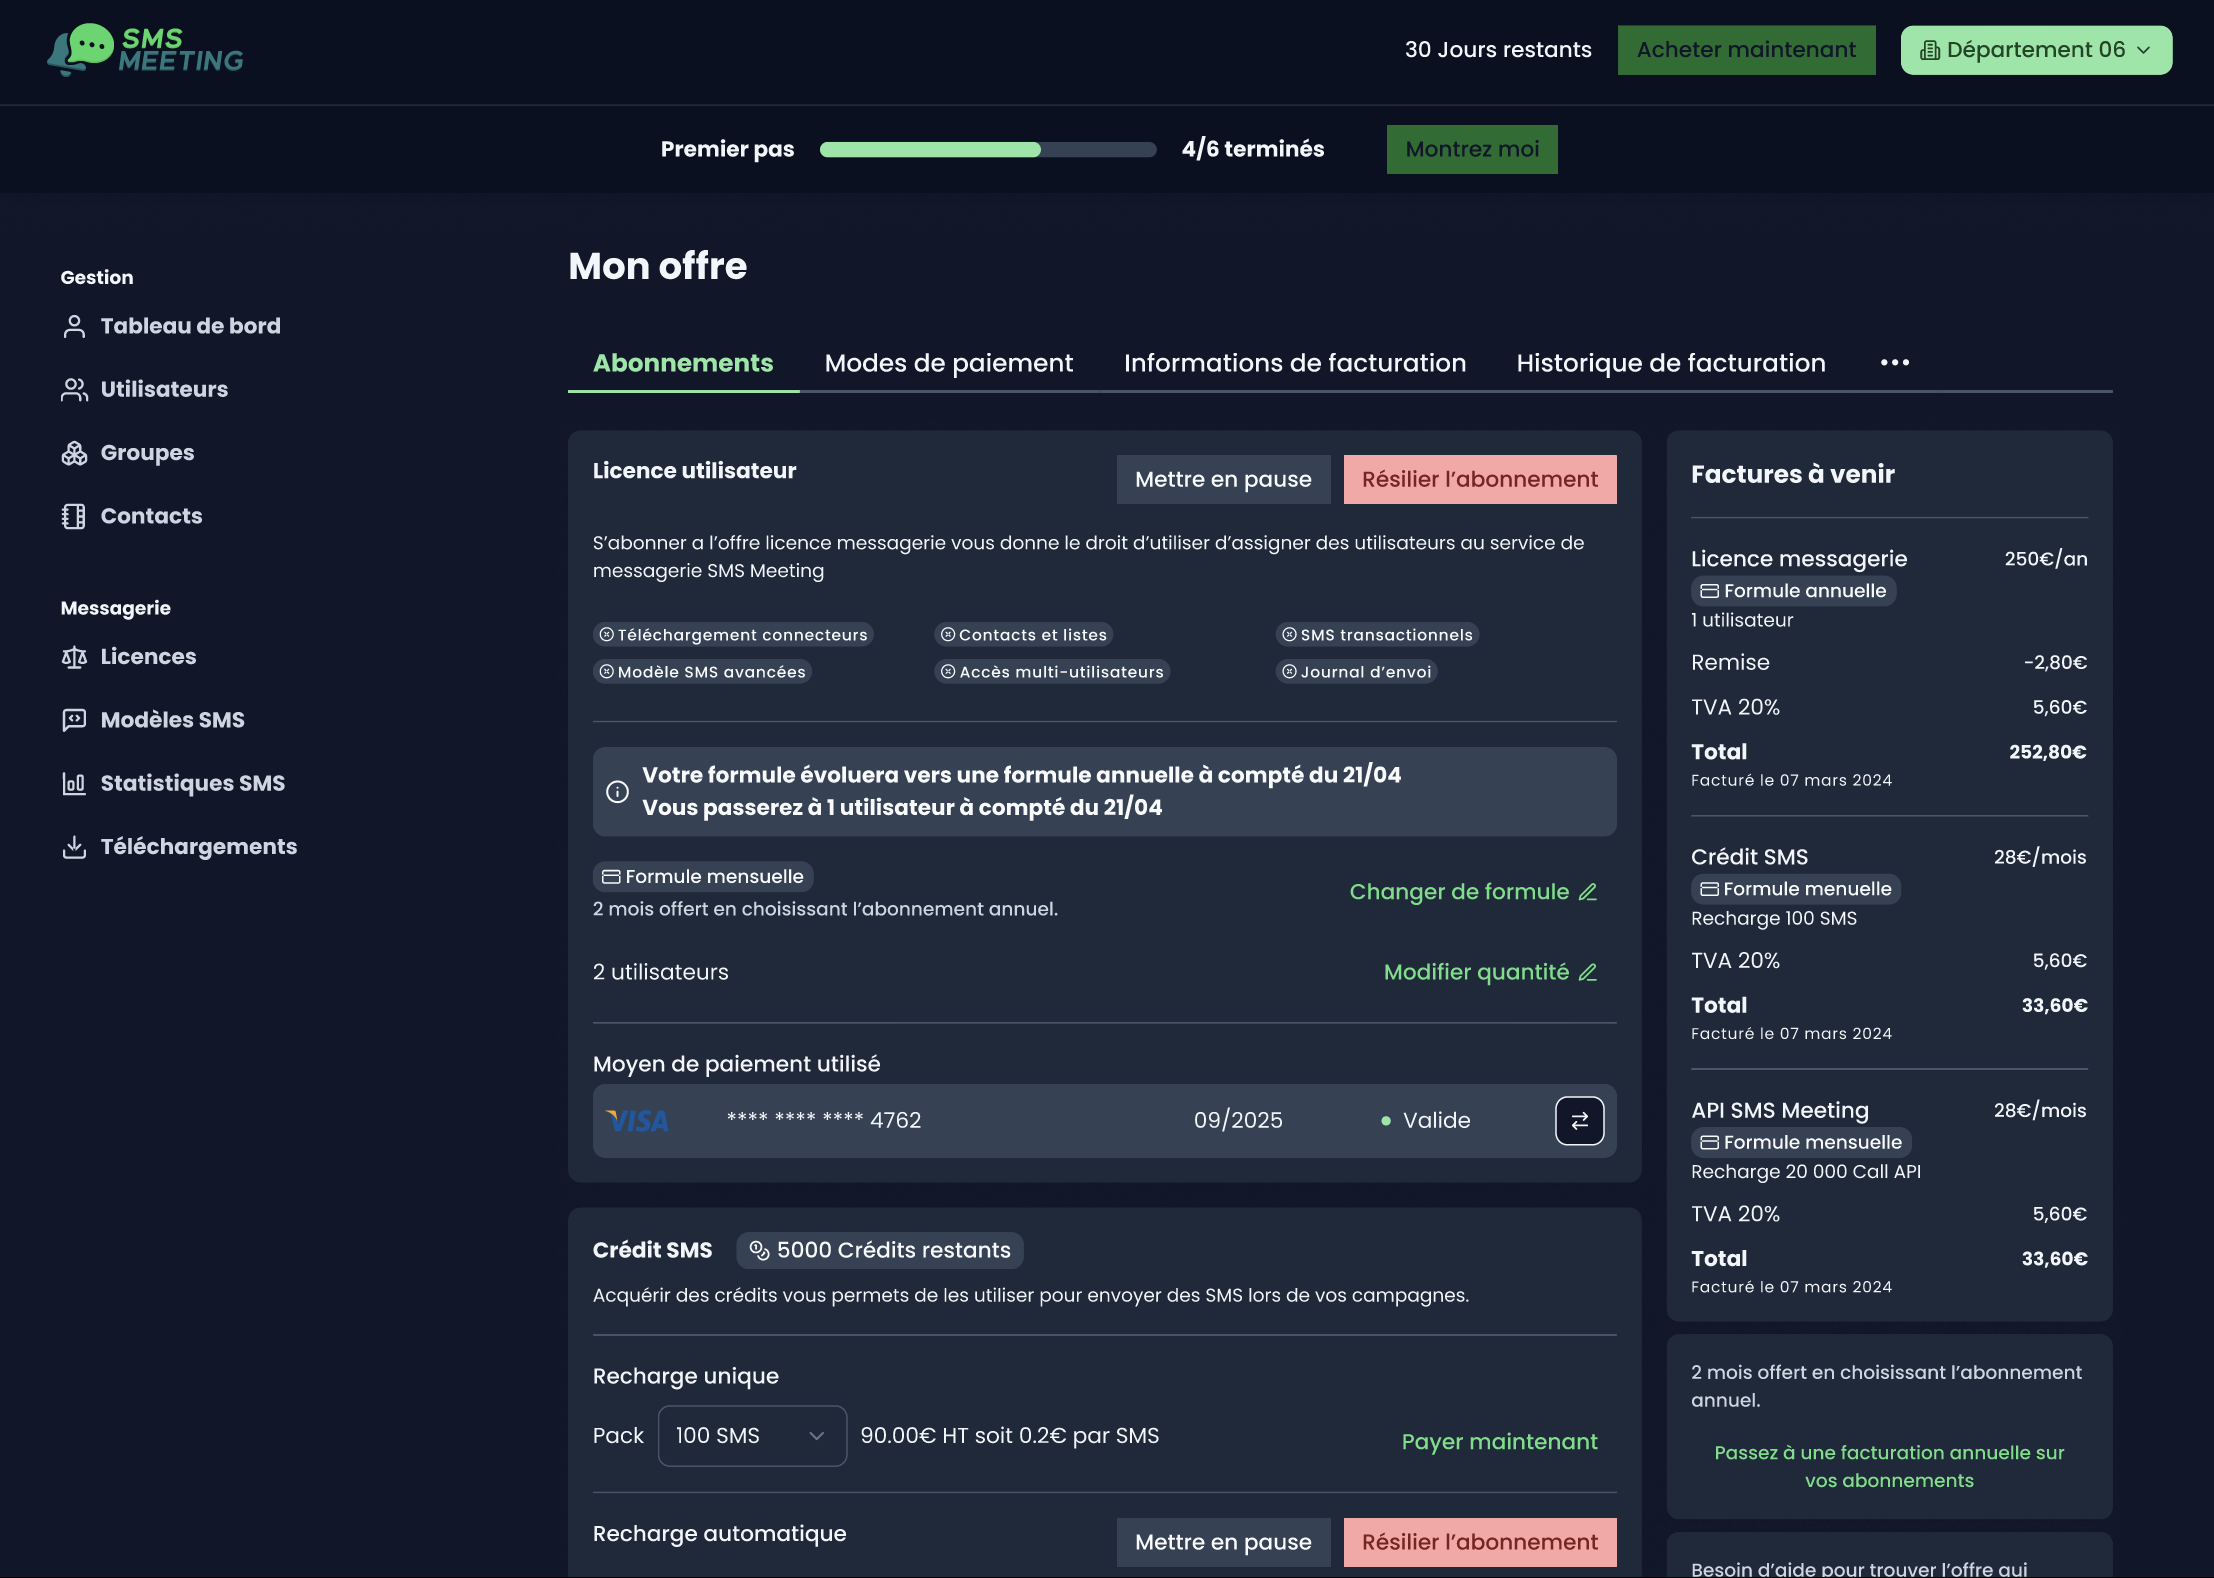Image resolution: width=2214 pixels, height=1578 pixels.
Task: Click the Contacts address book icon
Action: pyautogui.click(x=74, y=516)
